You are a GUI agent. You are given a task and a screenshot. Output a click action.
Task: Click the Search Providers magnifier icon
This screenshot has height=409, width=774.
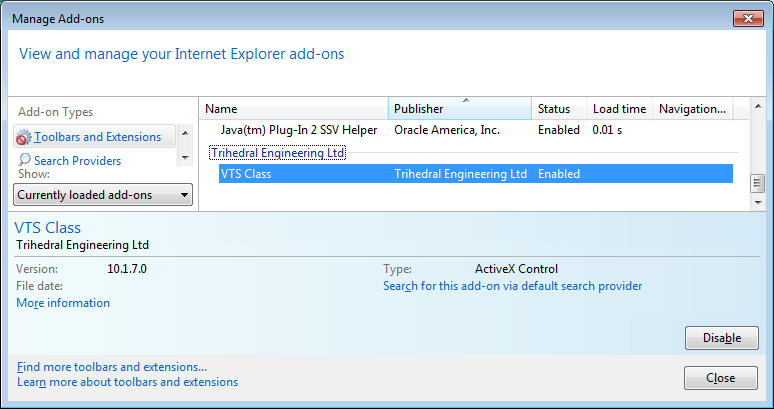click(x=24, y=159)
